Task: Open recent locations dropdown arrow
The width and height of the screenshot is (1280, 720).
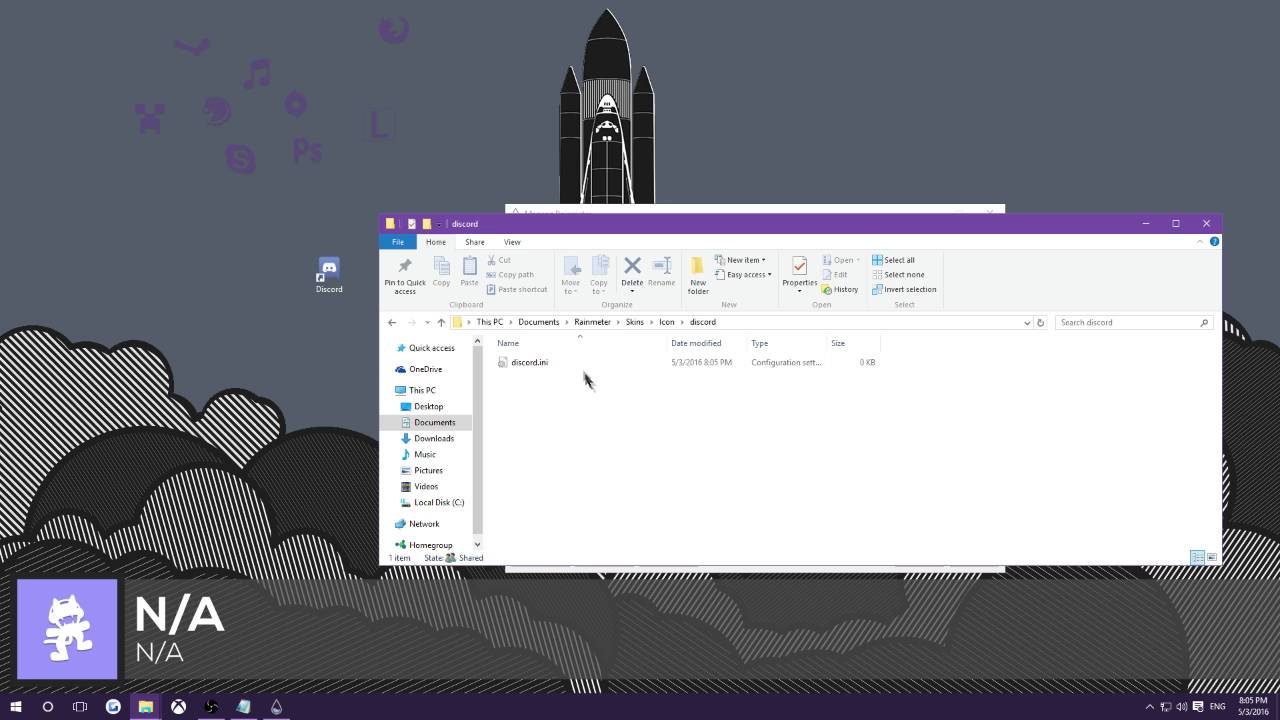Action: 427,322
